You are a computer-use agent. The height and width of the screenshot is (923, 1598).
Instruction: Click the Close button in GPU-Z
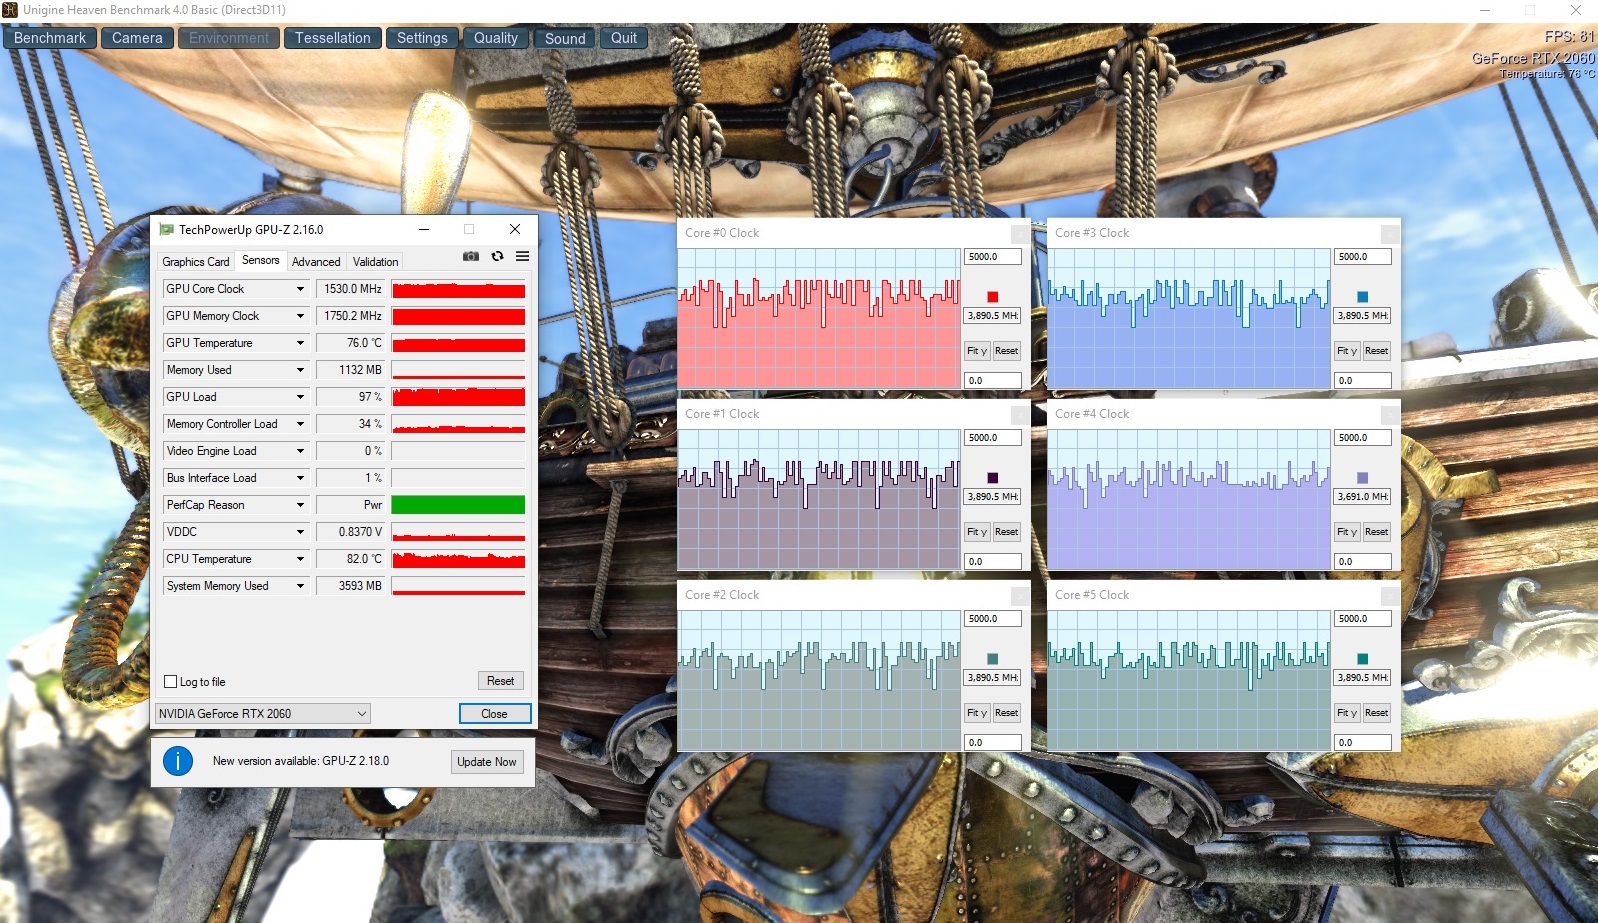click(494, 714)
